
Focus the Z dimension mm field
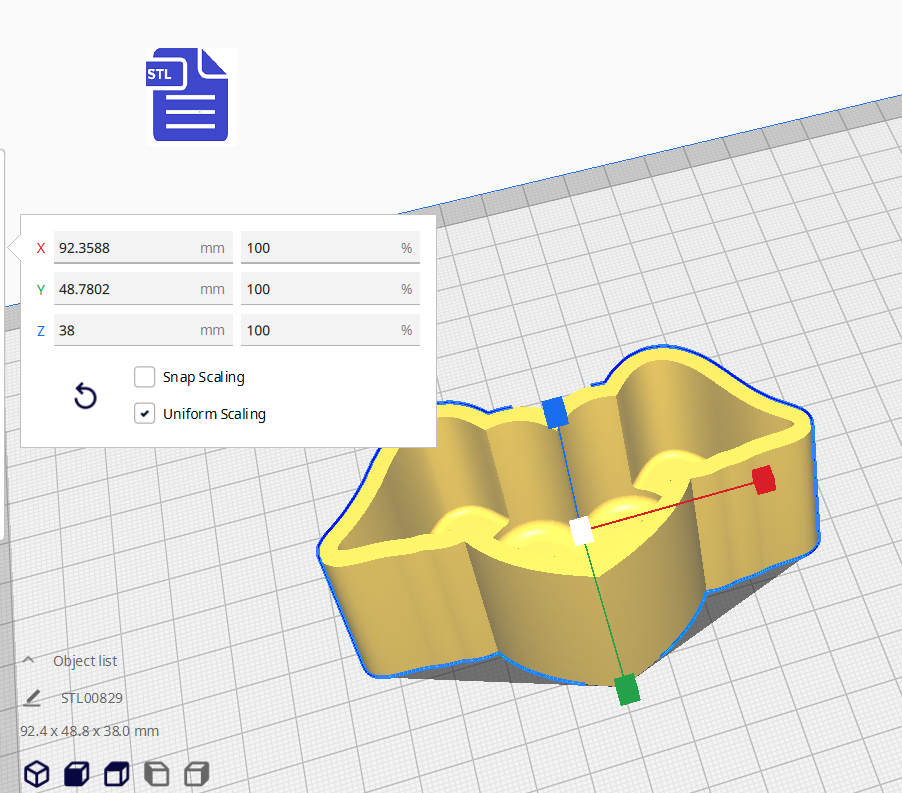[x=125, y=330]
